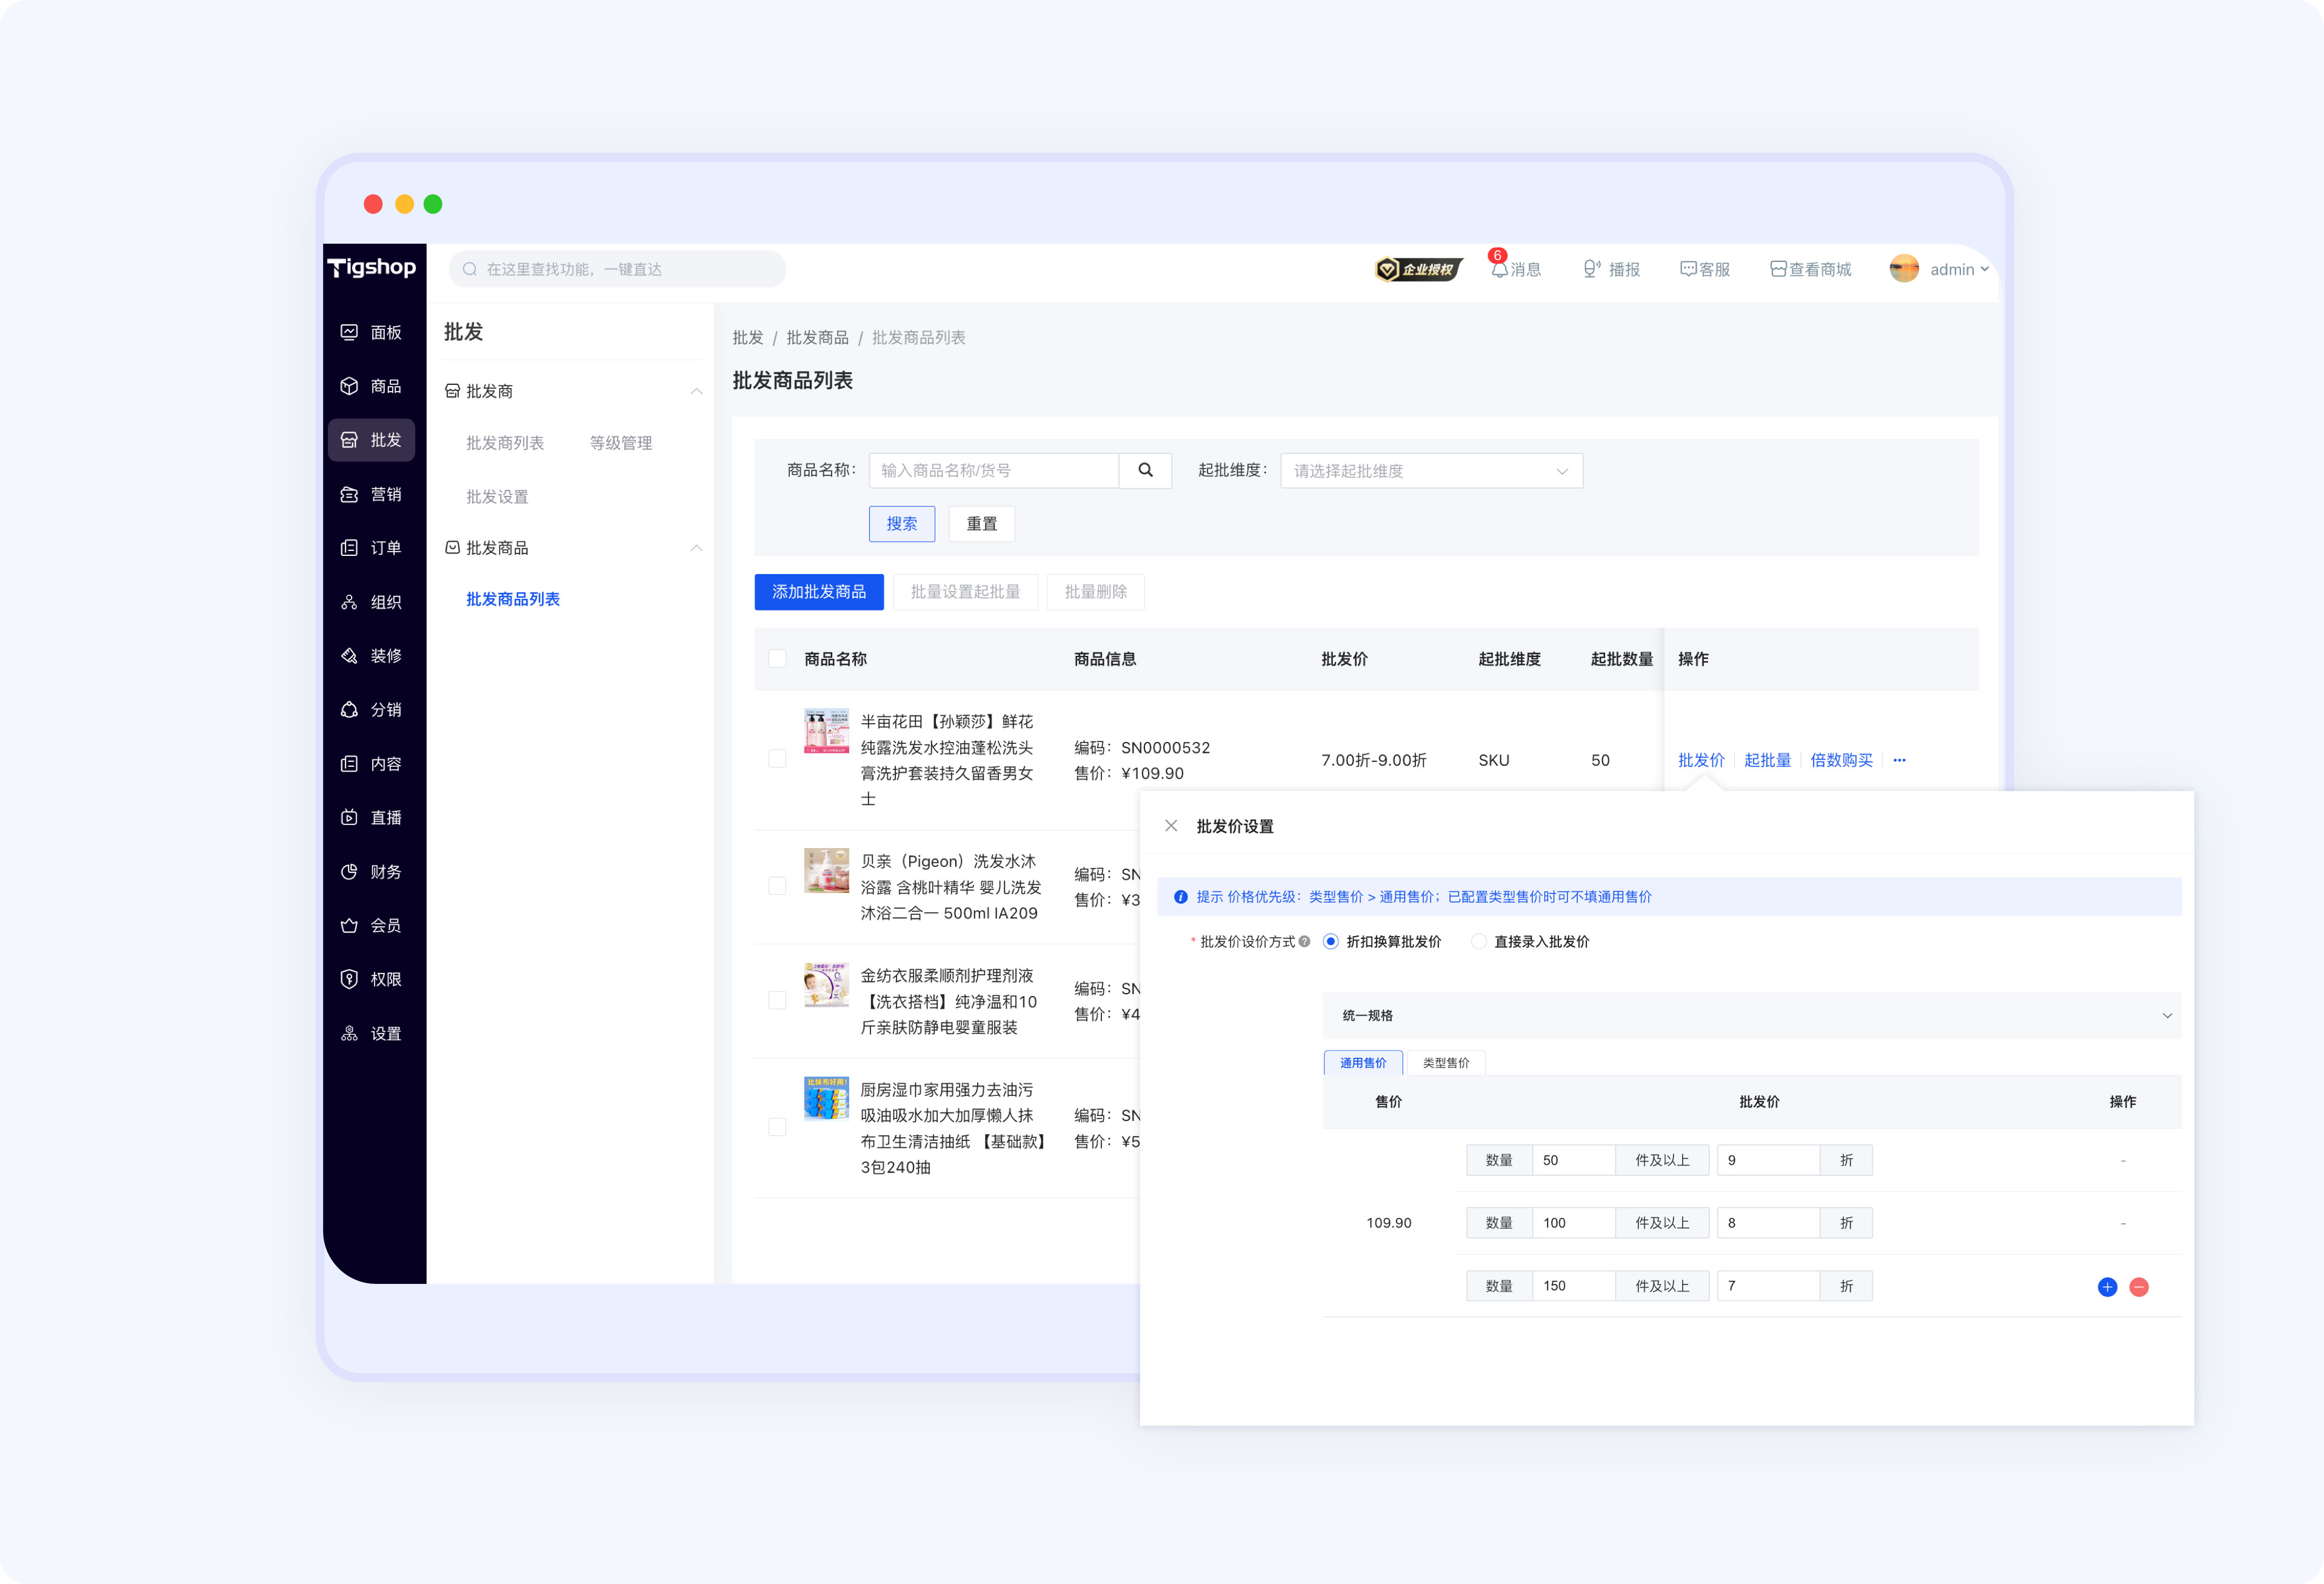
Task: Open the 组织 structure icon in sidebar
Action: point(349,602)
